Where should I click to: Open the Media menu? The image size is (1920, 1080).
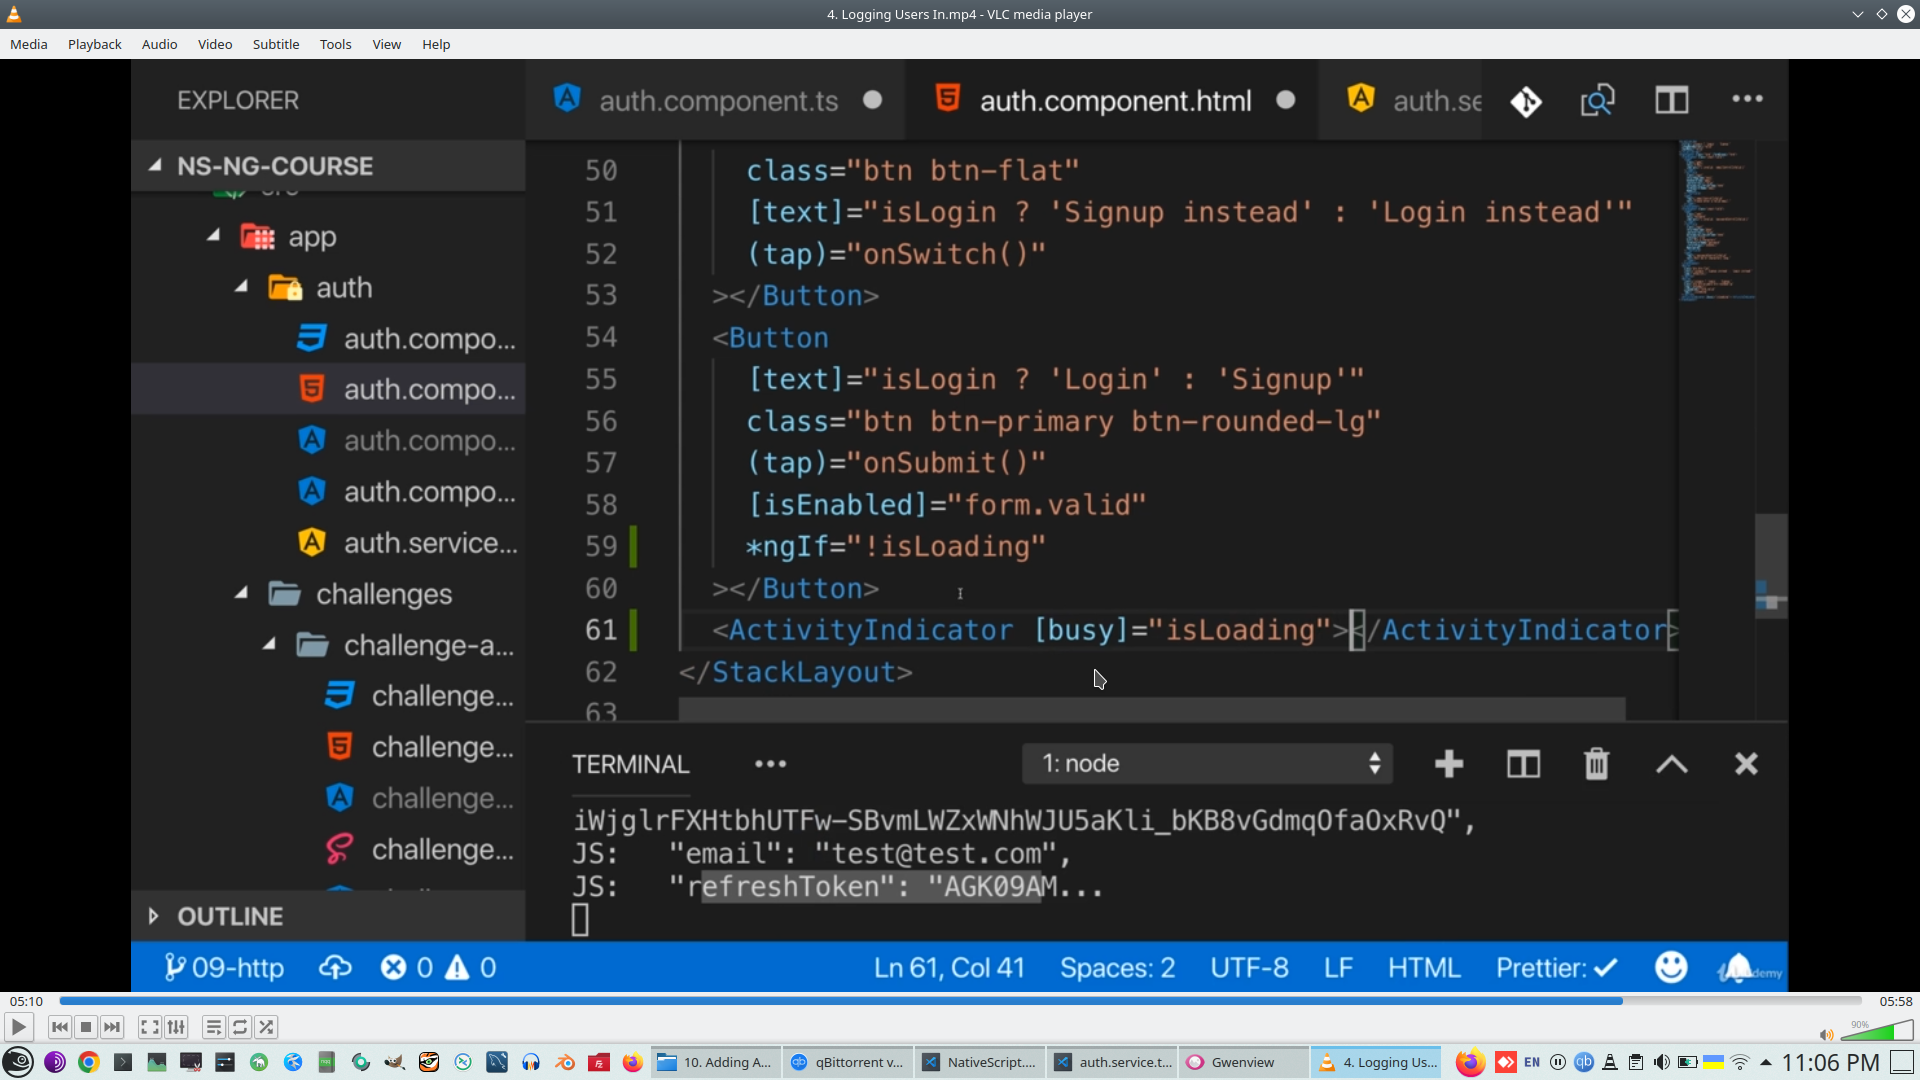[x=28, y=44]
